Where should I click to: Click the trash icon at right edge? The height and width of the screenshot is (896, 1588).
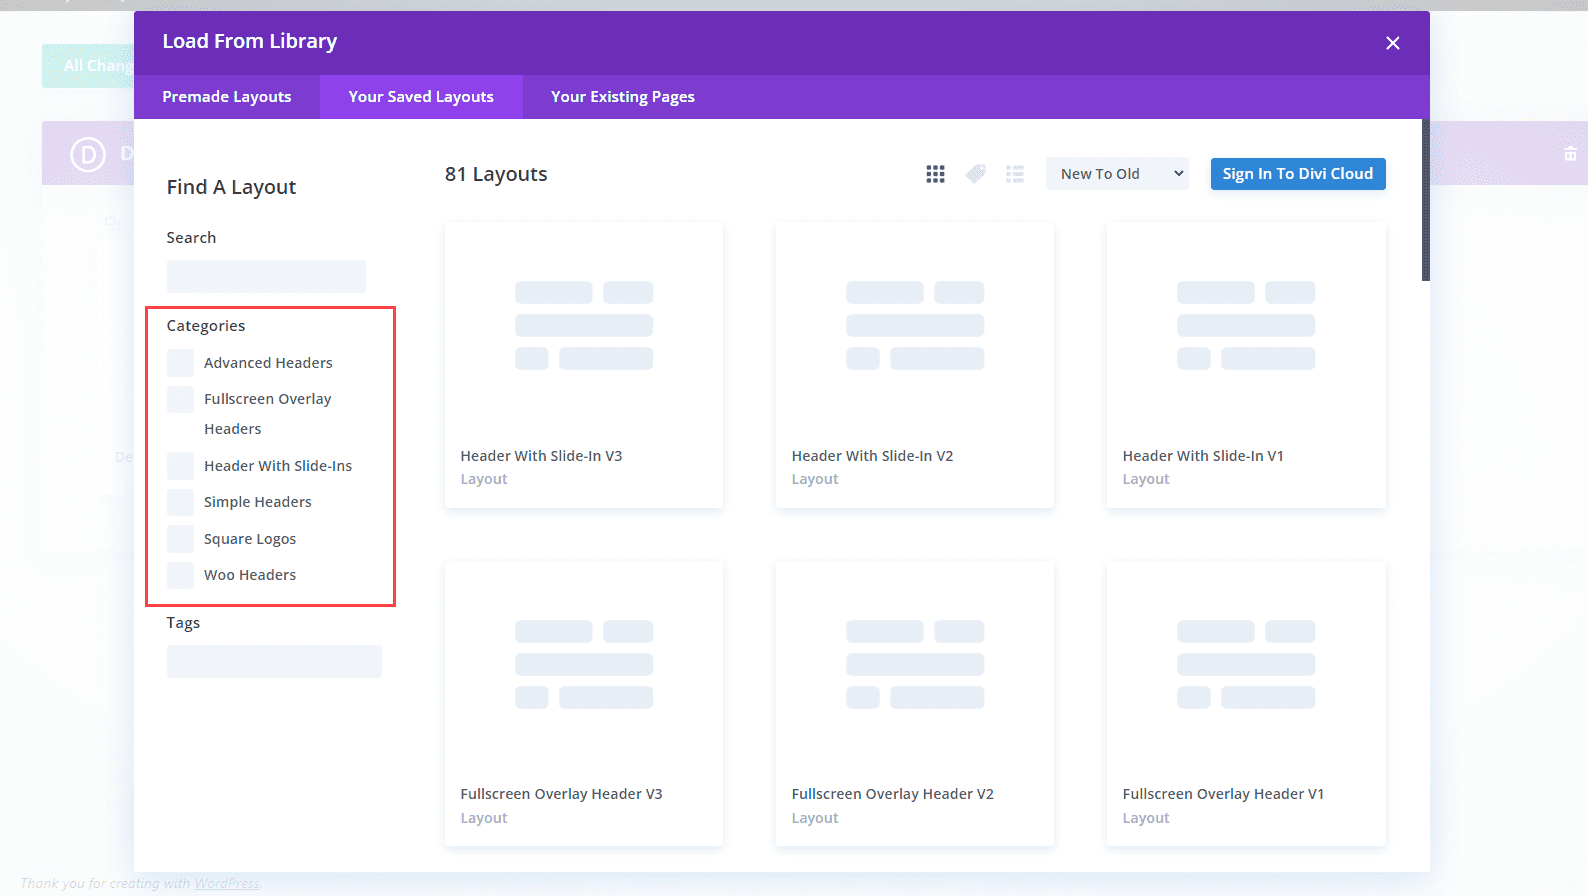tap(1570, 154)
